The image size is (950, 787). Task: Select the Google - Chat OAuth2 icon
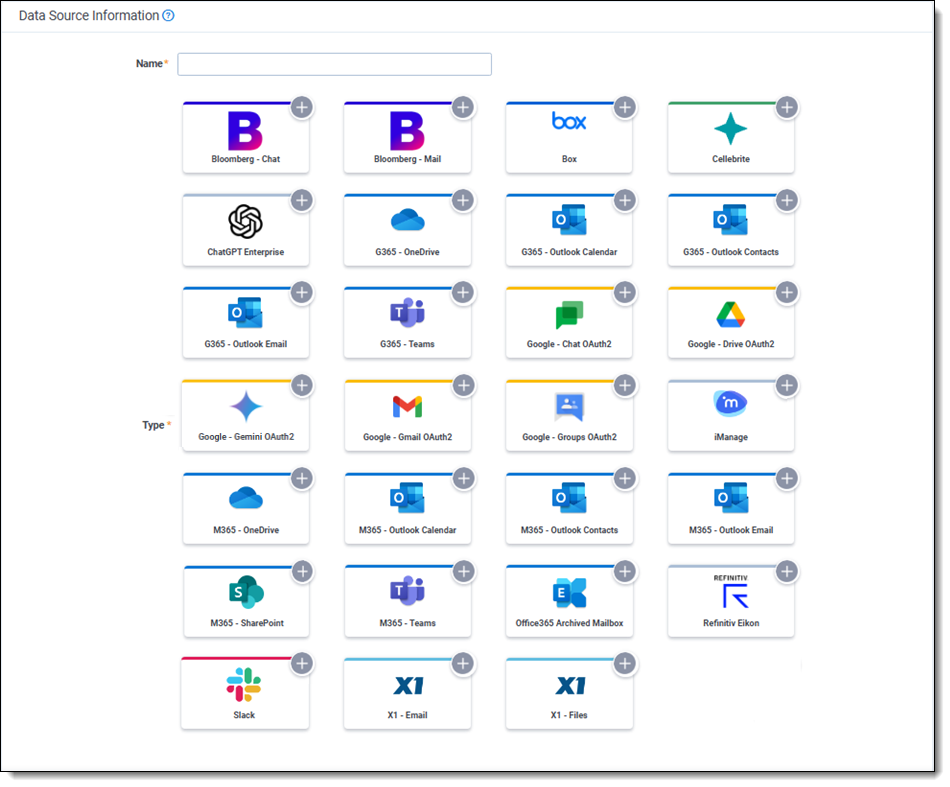click(x=569, y=314)
